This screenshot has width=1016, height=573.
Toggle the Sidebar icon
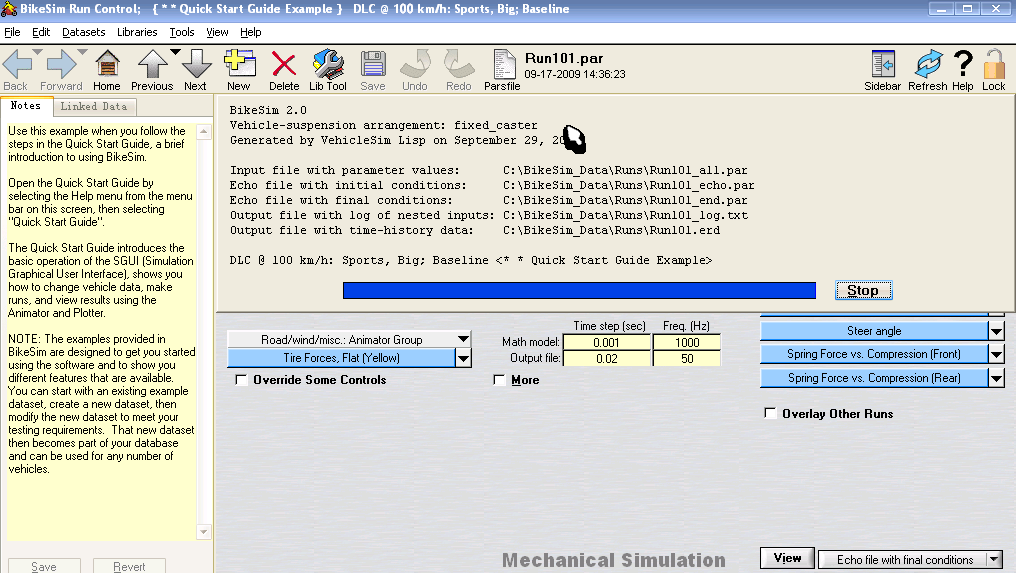point(883,64)
